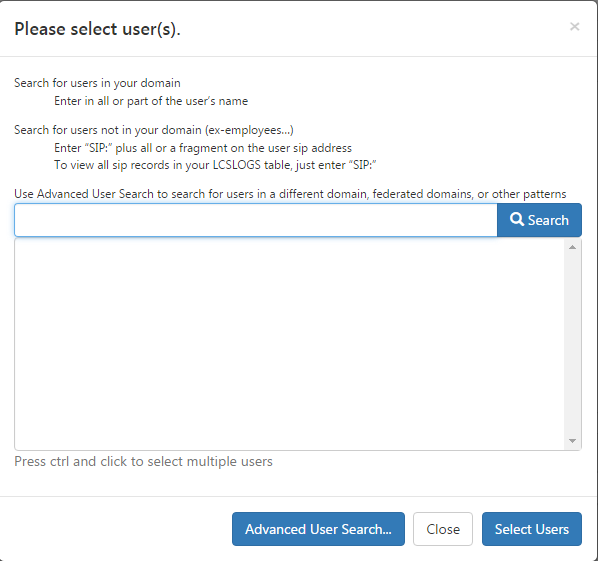Click the 'Use Advanced User Search' hint text
This screenshot has height=561, width=598.
(x=290, y=194)
